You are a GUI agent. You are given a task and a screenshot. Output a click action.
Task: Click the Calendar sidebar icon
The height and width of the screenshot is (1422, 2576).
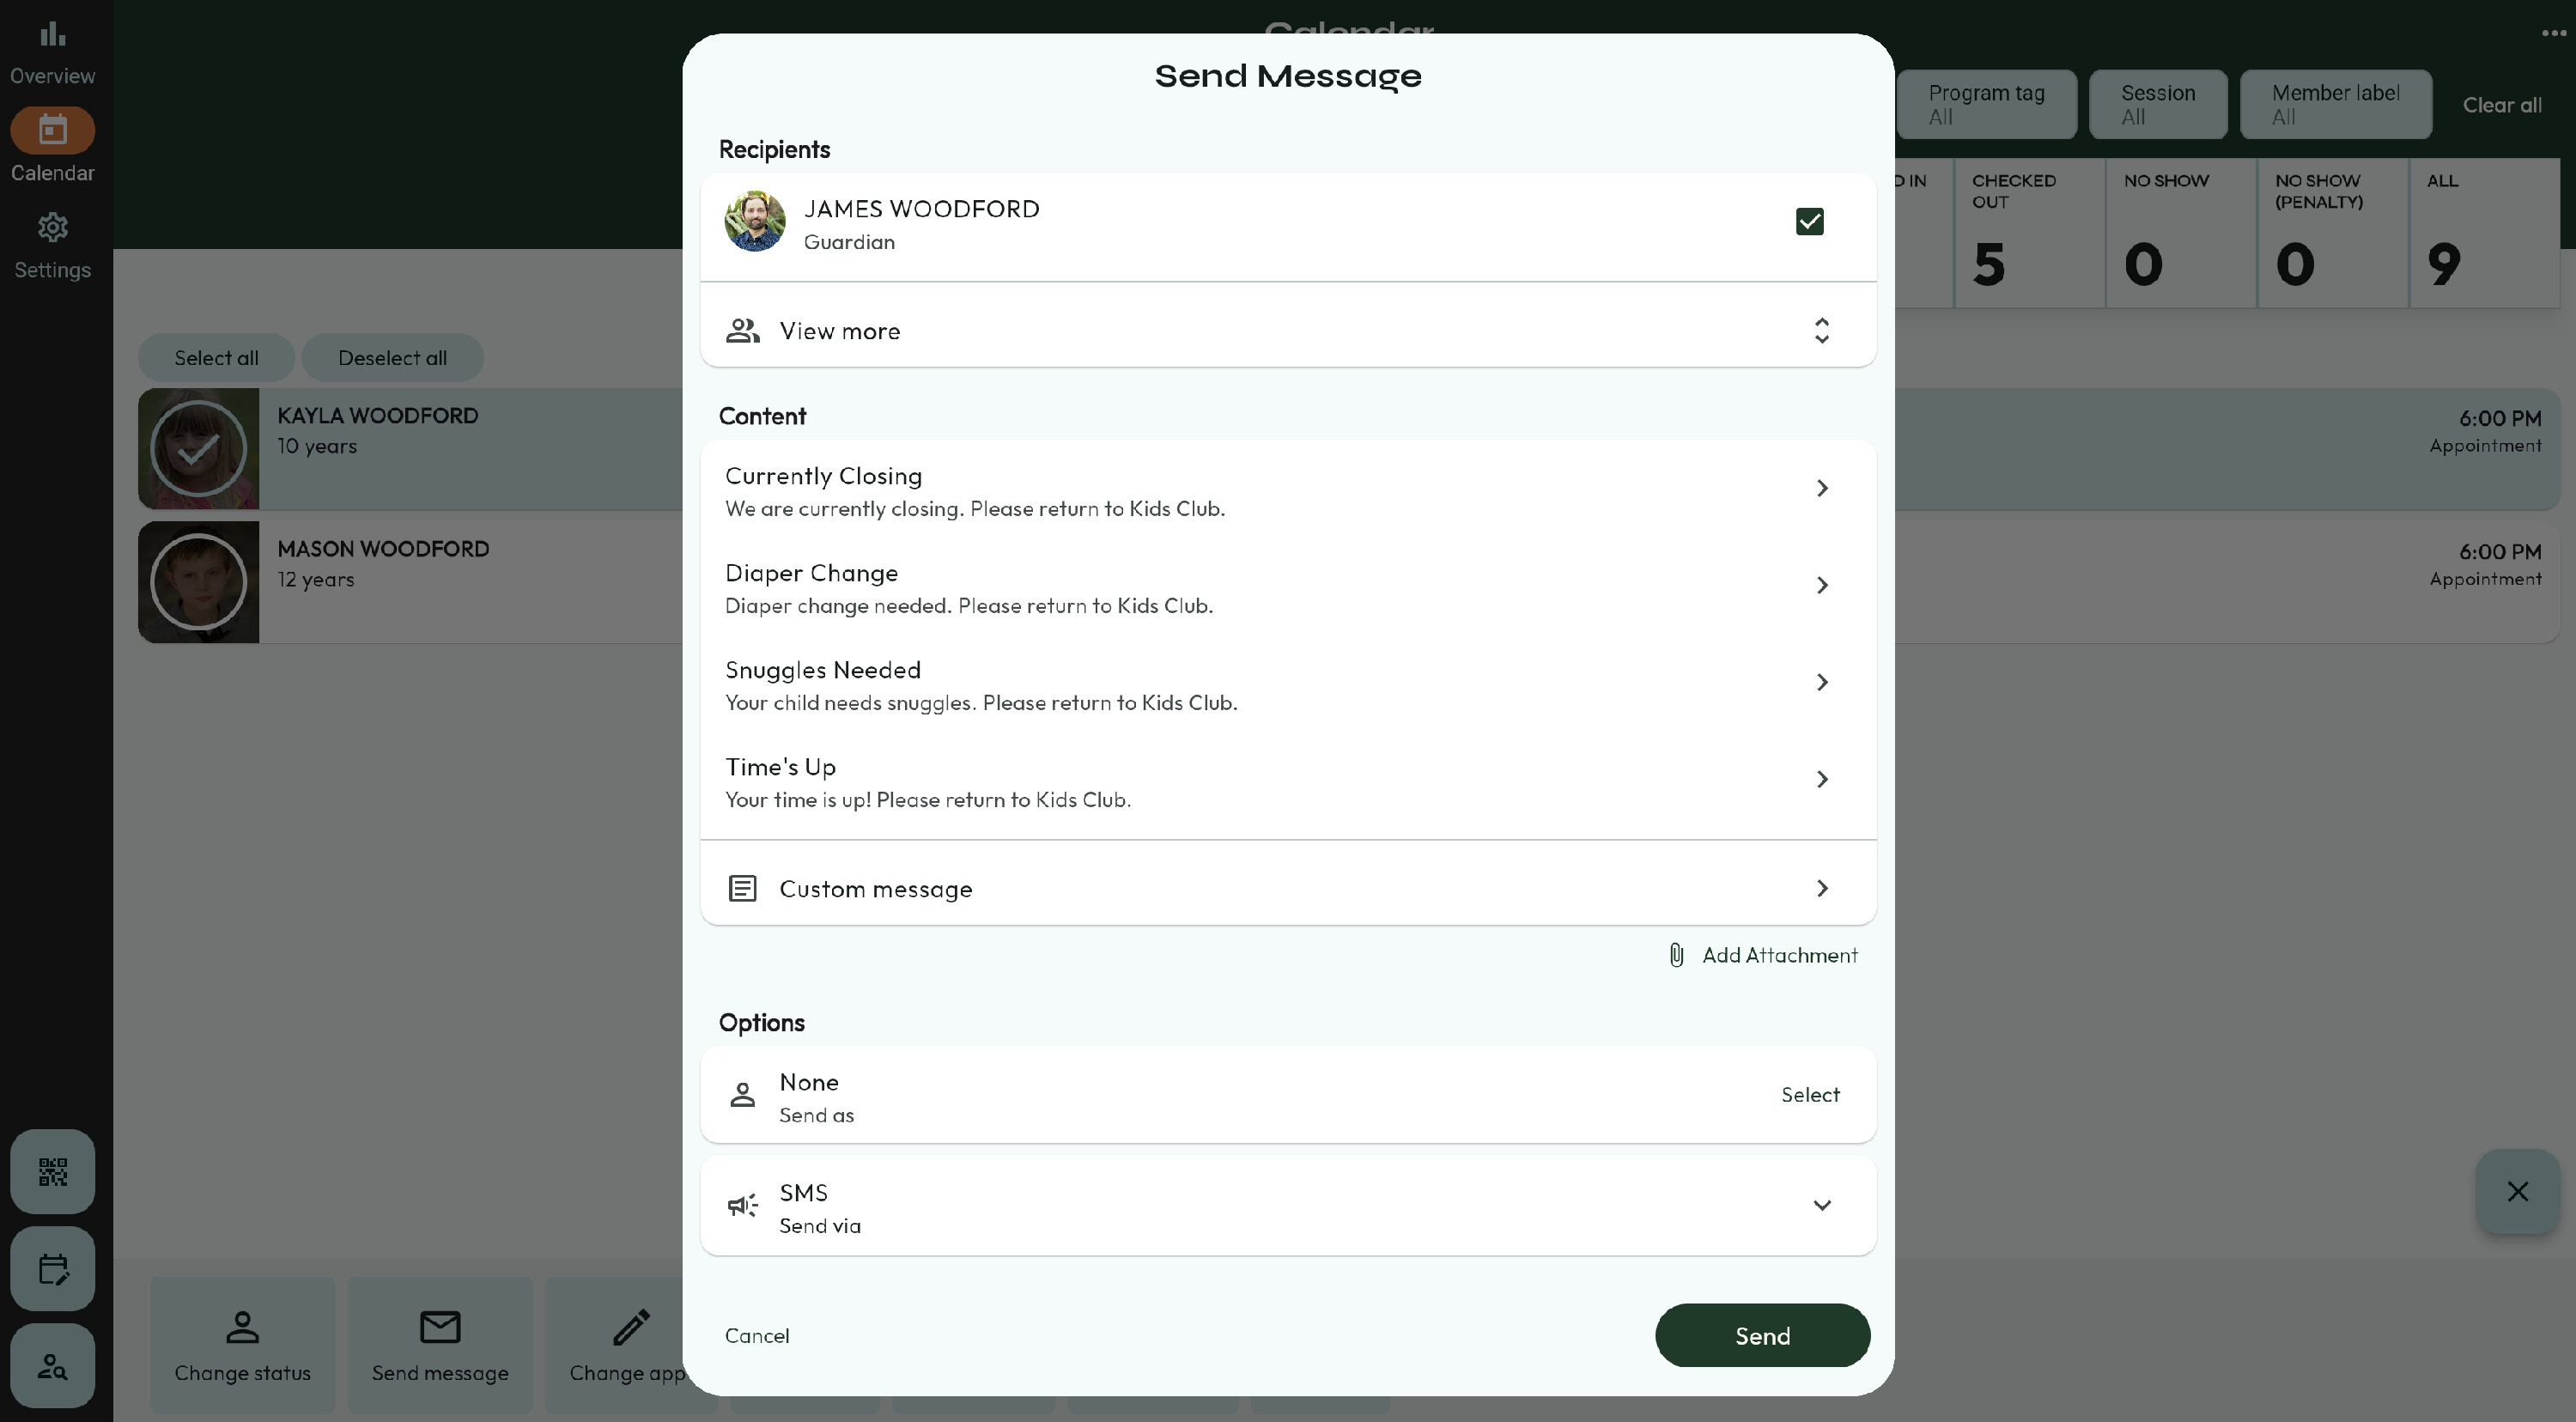[52, 130]
